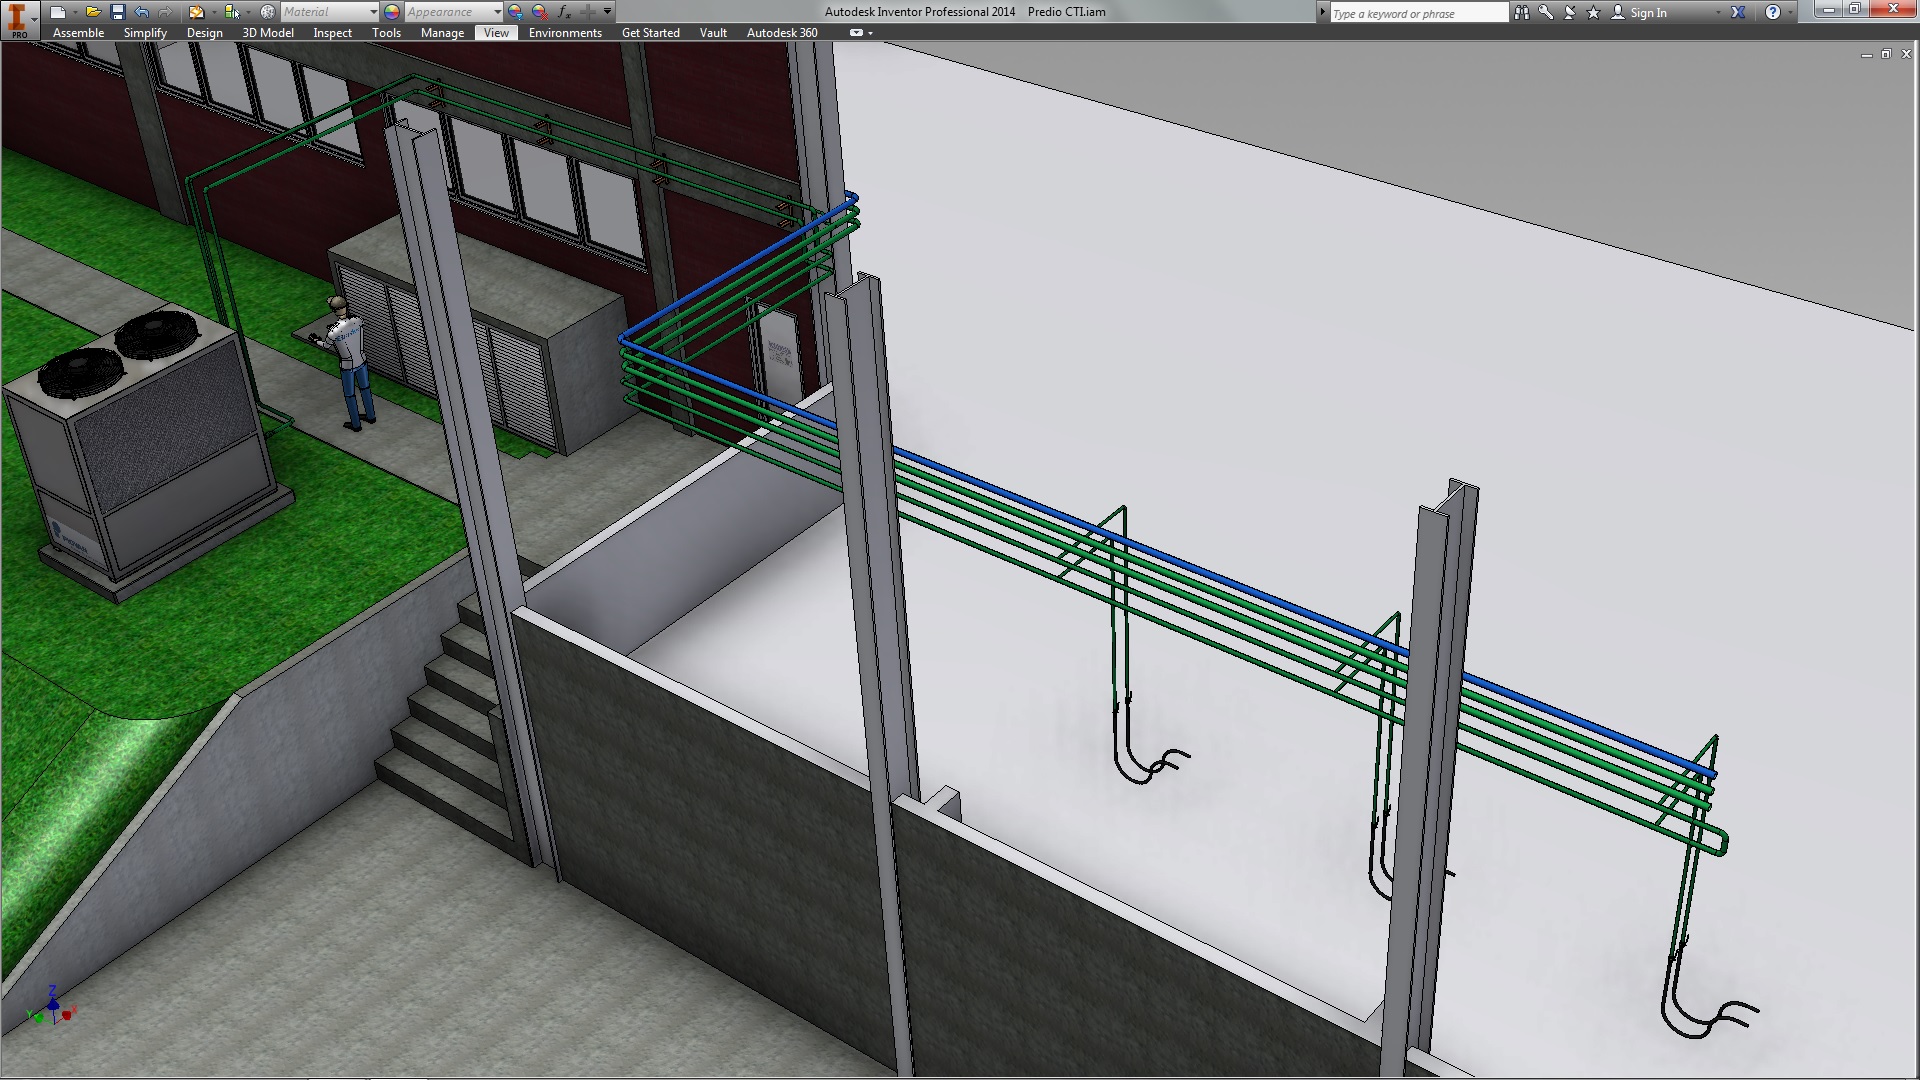Open the Inspect ribbon tab
Screen dimensions: 1920x1080
point(332,33)
